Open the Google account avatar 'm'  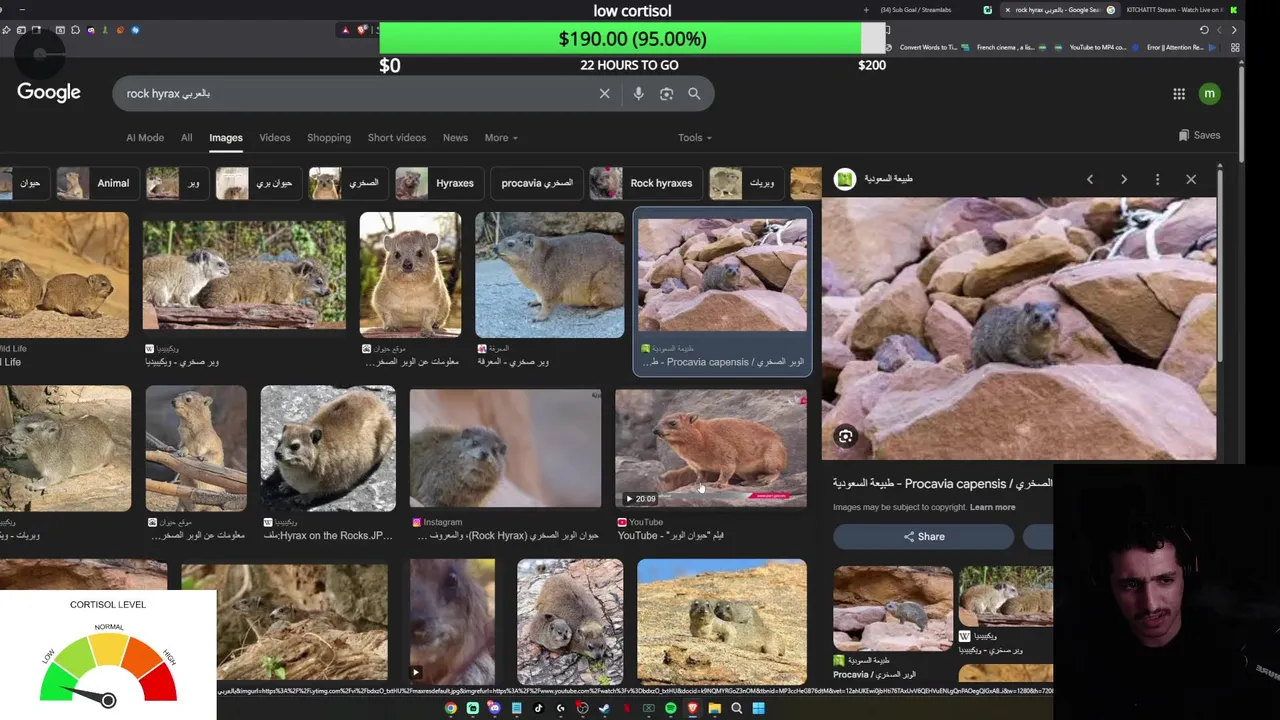coord(1209,93)
